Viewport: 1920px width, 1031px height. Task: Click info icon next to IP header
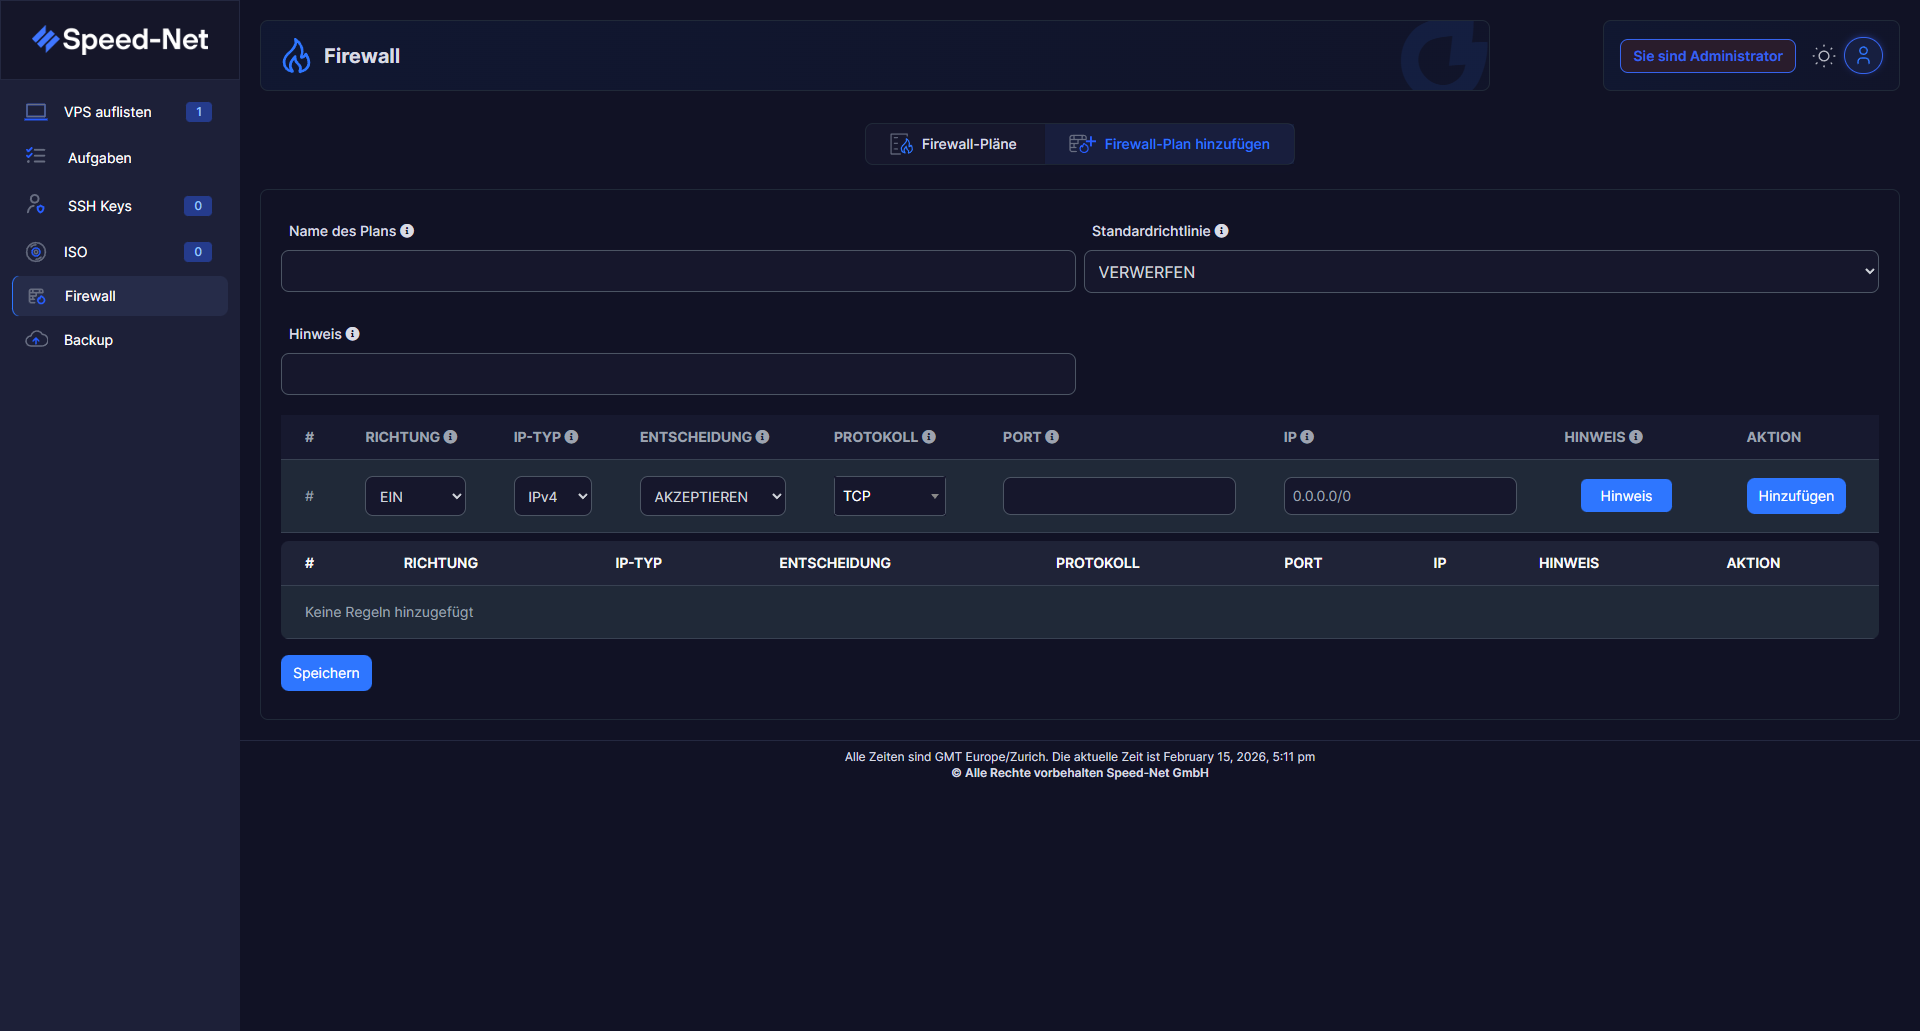click(1307, 437)
